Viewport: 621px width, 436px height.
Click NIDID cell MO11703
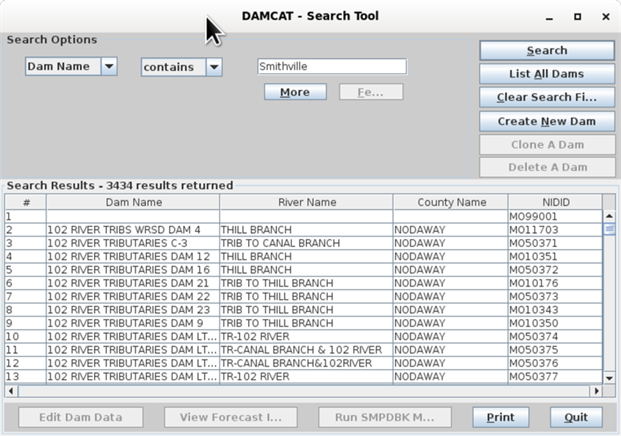[x=555, y=230]
